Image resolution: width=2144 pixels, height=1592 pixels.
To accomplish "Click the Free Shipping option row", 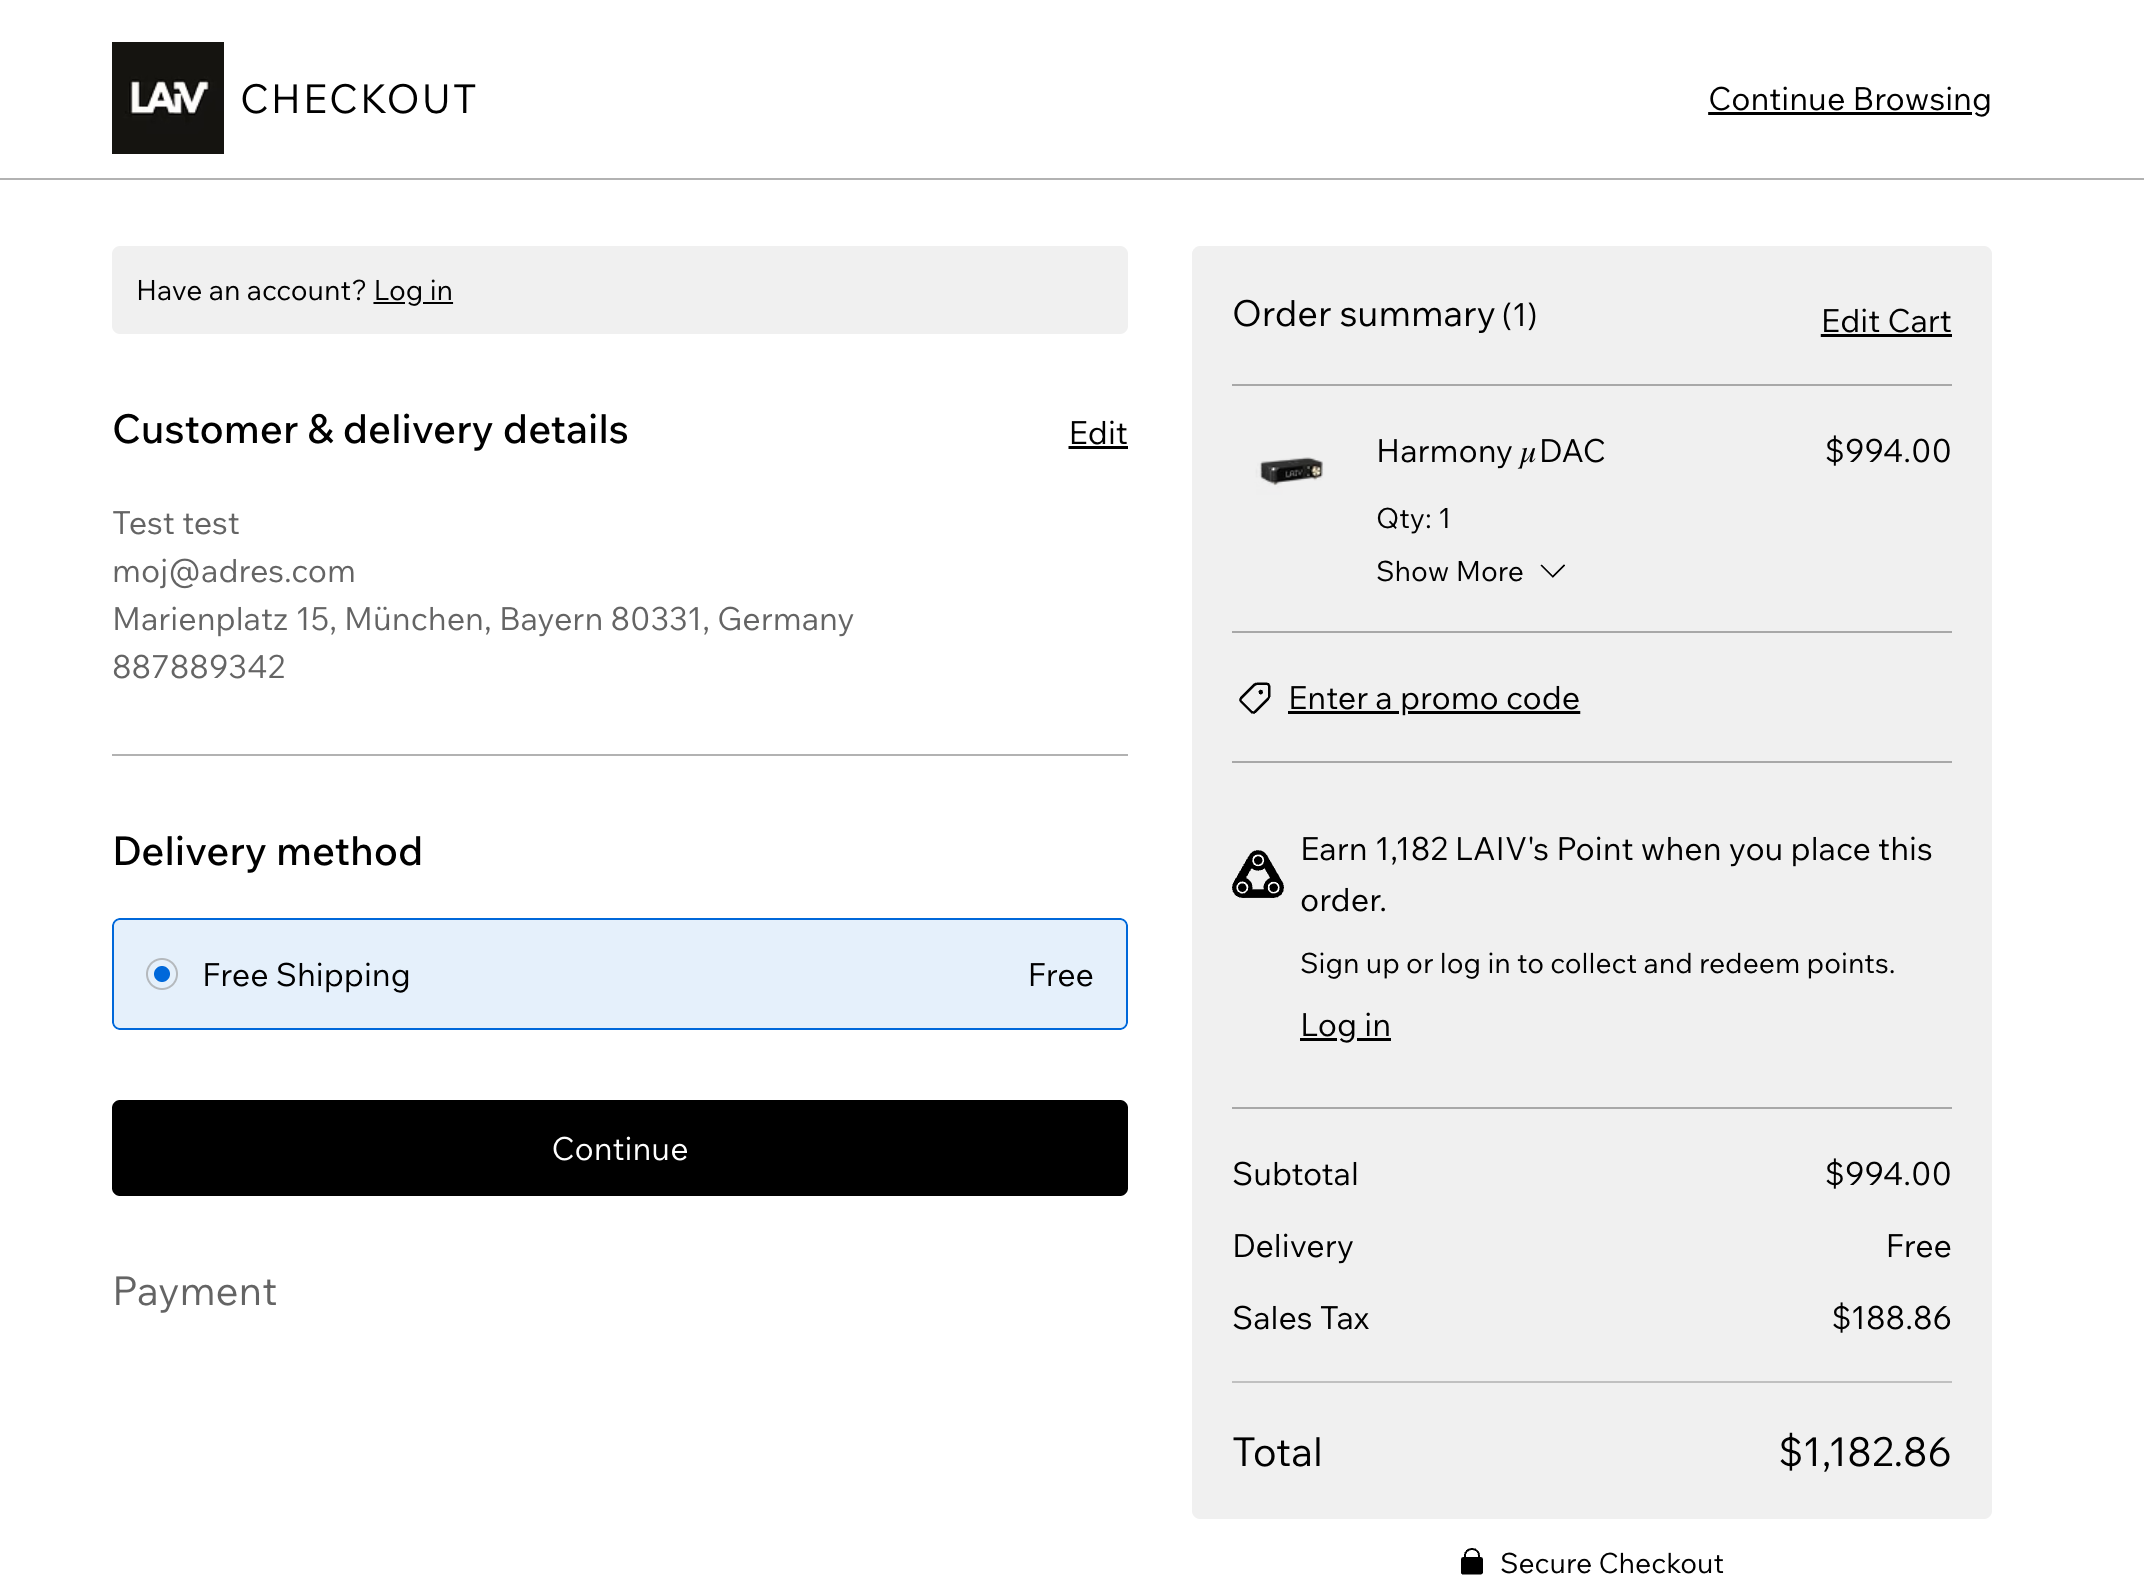I will pyautogui.click(x=619, y=974).
